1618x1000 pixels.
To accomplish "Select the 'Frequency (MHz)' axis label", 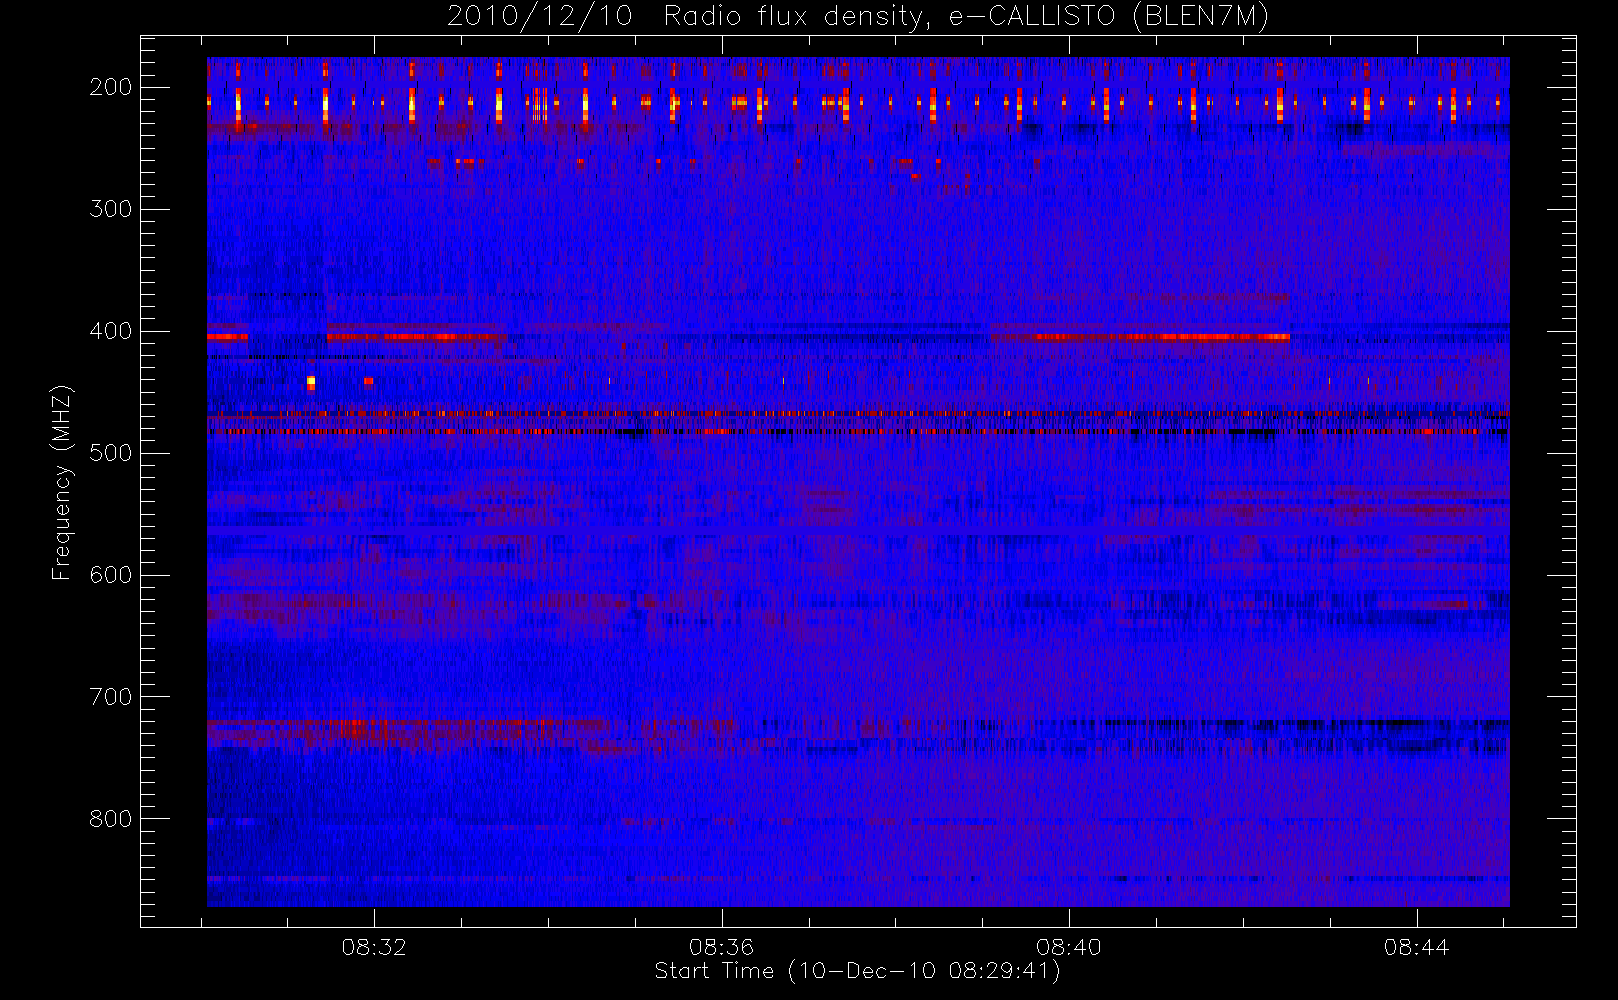I will [x=62, y=482].
